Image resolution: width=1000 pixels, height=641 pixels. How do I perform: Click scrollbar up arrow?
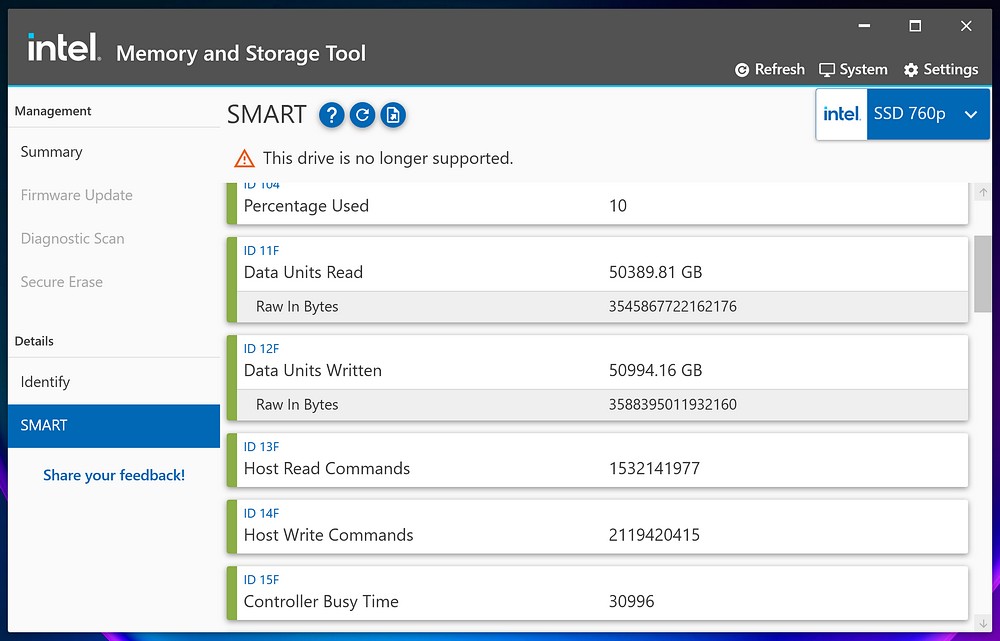(x=983, y=193)
